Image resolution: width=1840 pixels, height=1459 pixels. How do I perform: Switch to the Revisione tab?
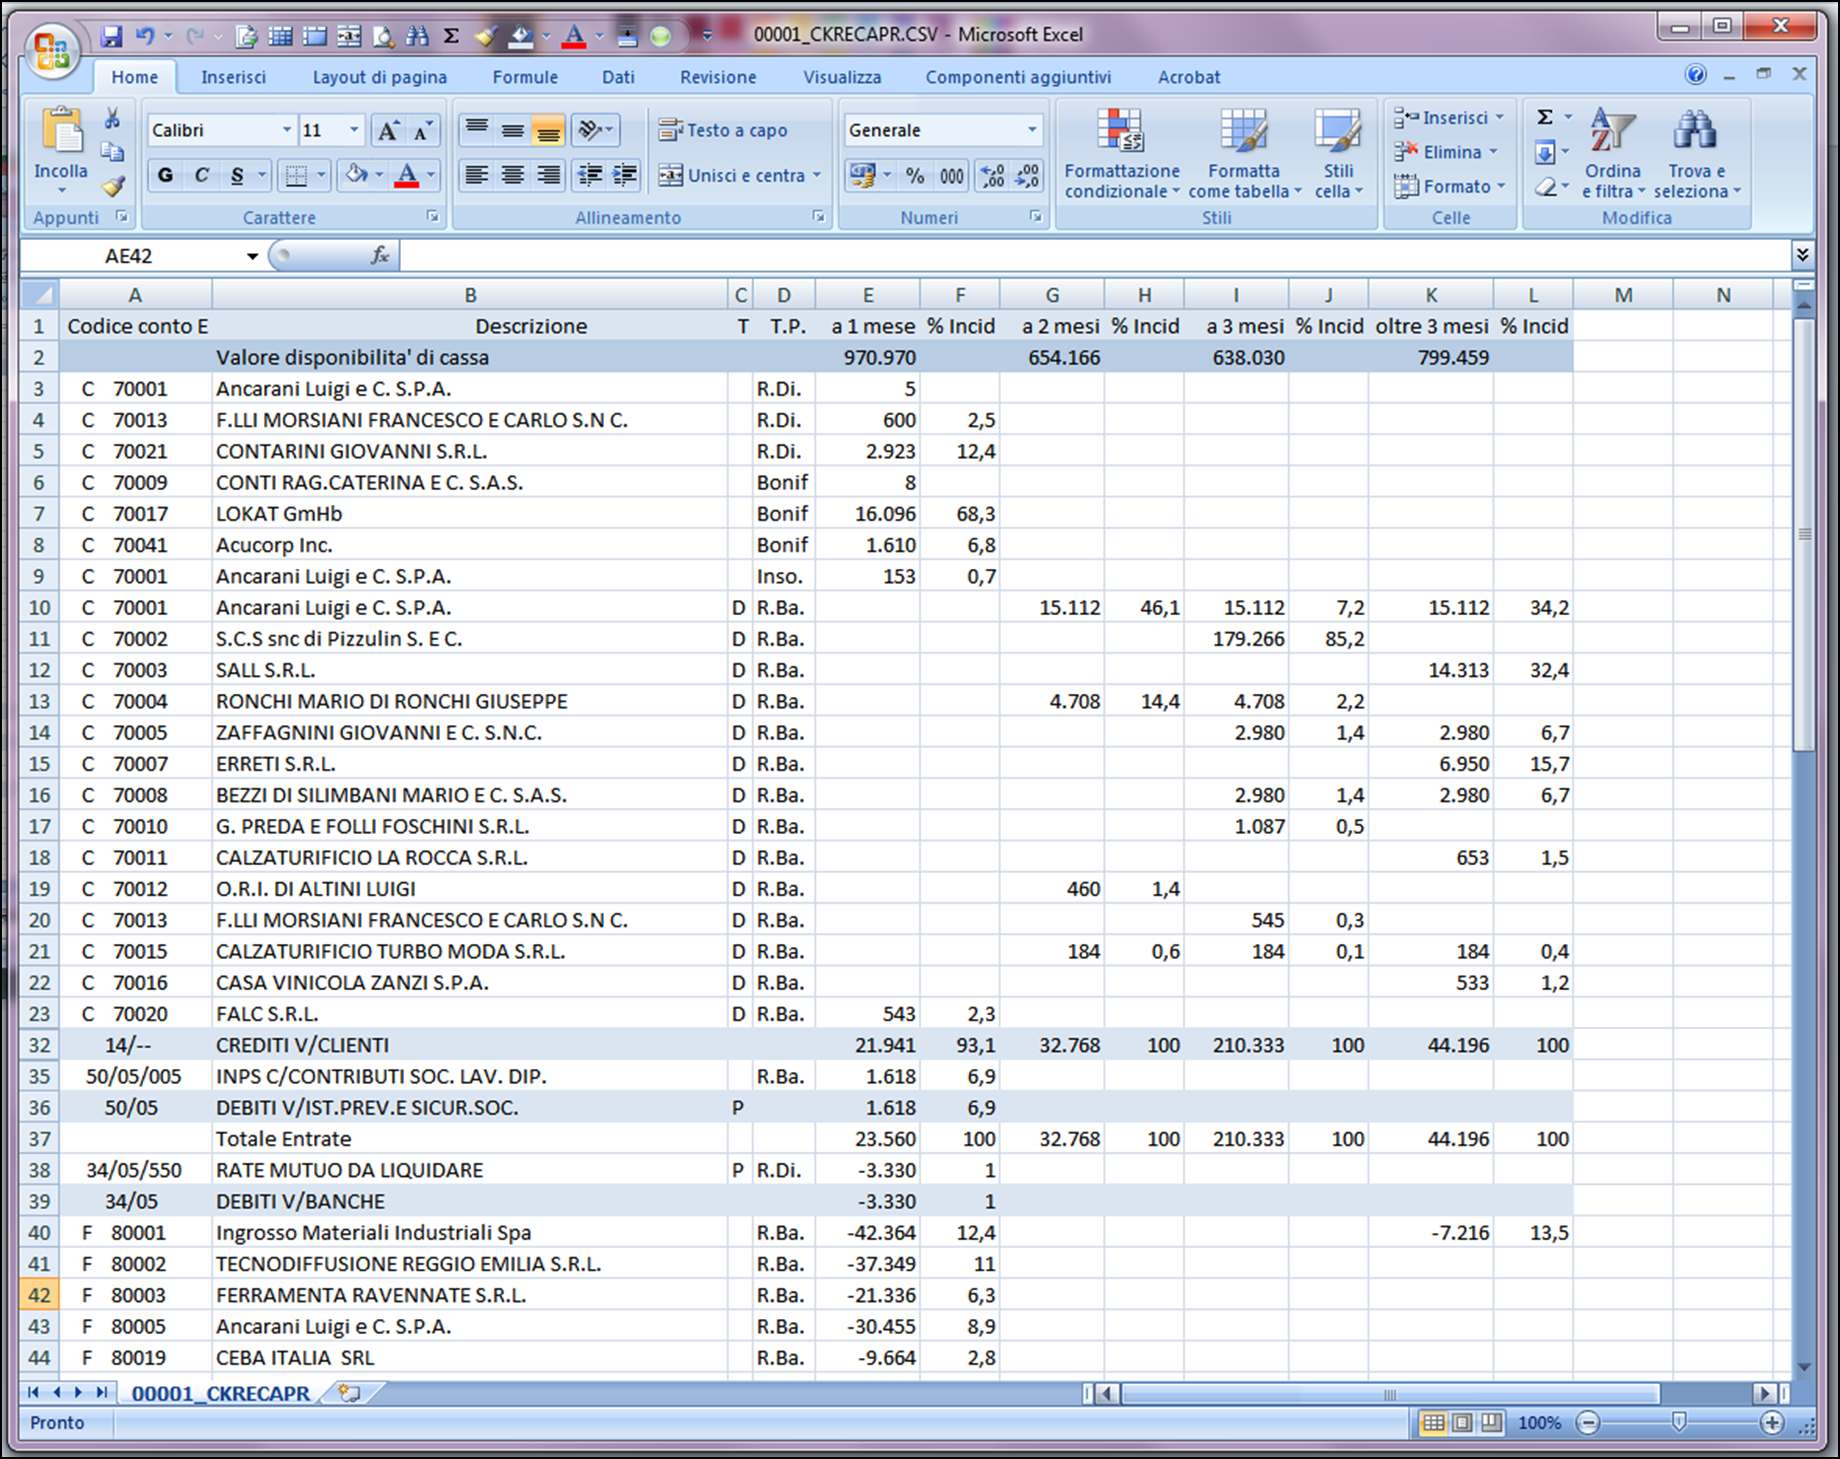718,77
